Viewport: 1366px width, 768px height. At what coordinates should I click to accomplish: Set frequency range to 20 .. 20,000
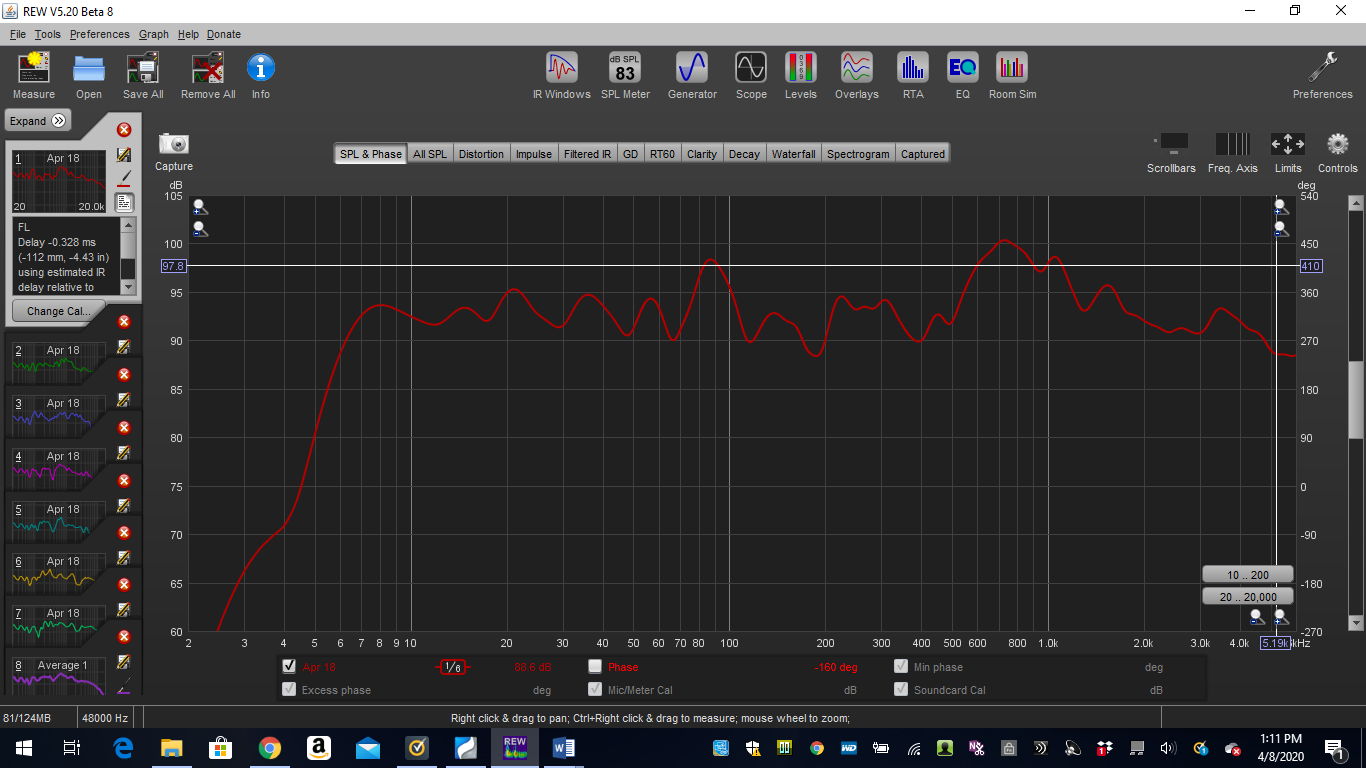tap(1247, 596)
